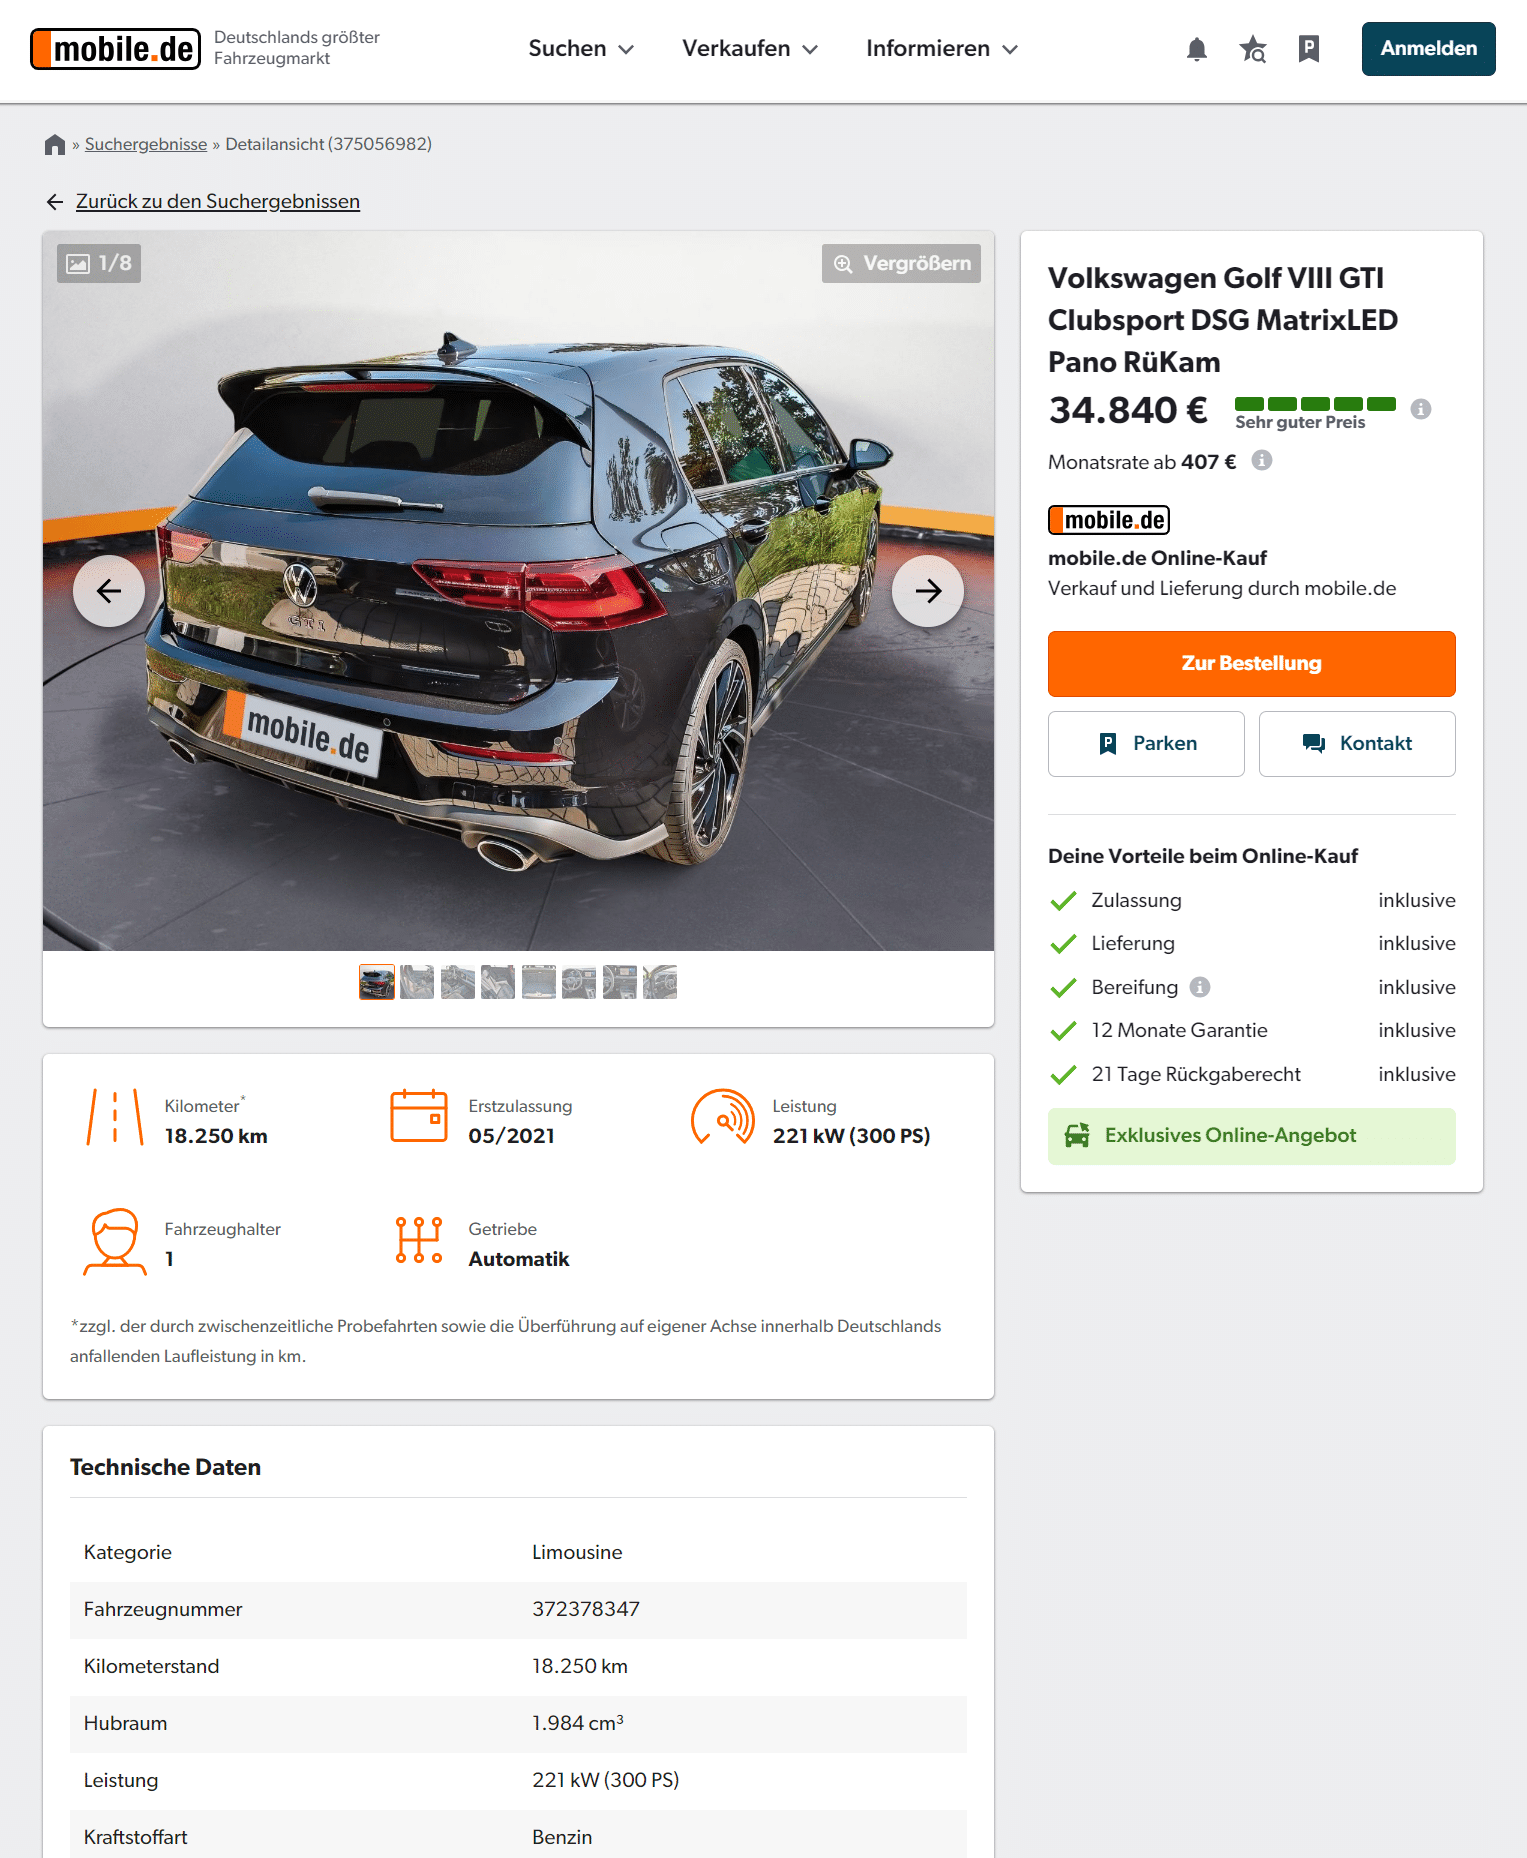The image size is (1527, 1858).
Task: Open notifications bell icon
Action: point(1196,49)
